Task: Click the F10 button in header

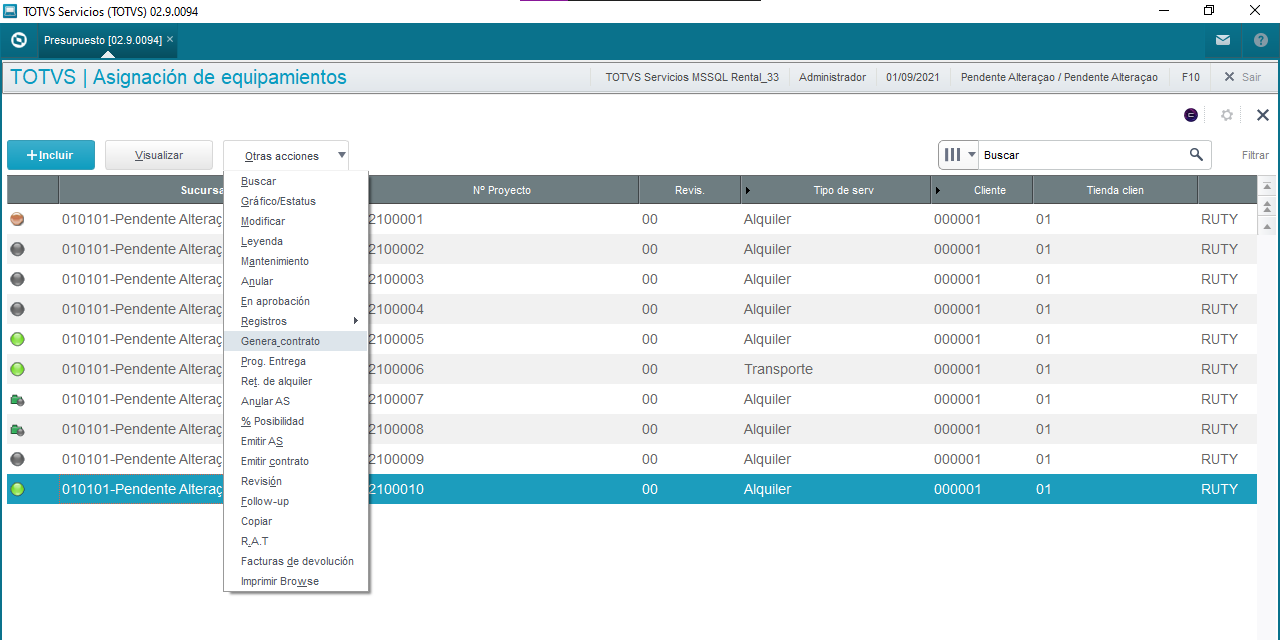Action: 1190,77
